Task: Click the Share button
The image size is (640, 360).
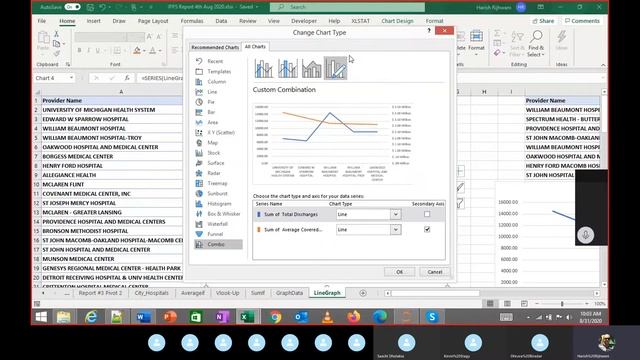Action: click(543, 21)
